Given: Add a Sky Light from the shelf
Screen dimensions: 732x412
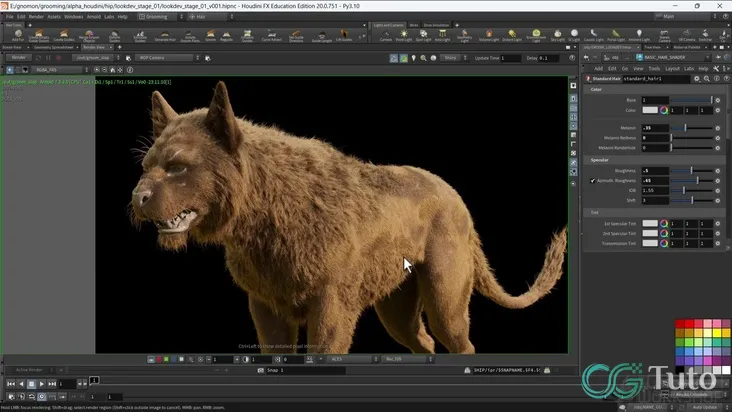Looking at the screenshot, I should pyautogui.click(x=557, y=35).
